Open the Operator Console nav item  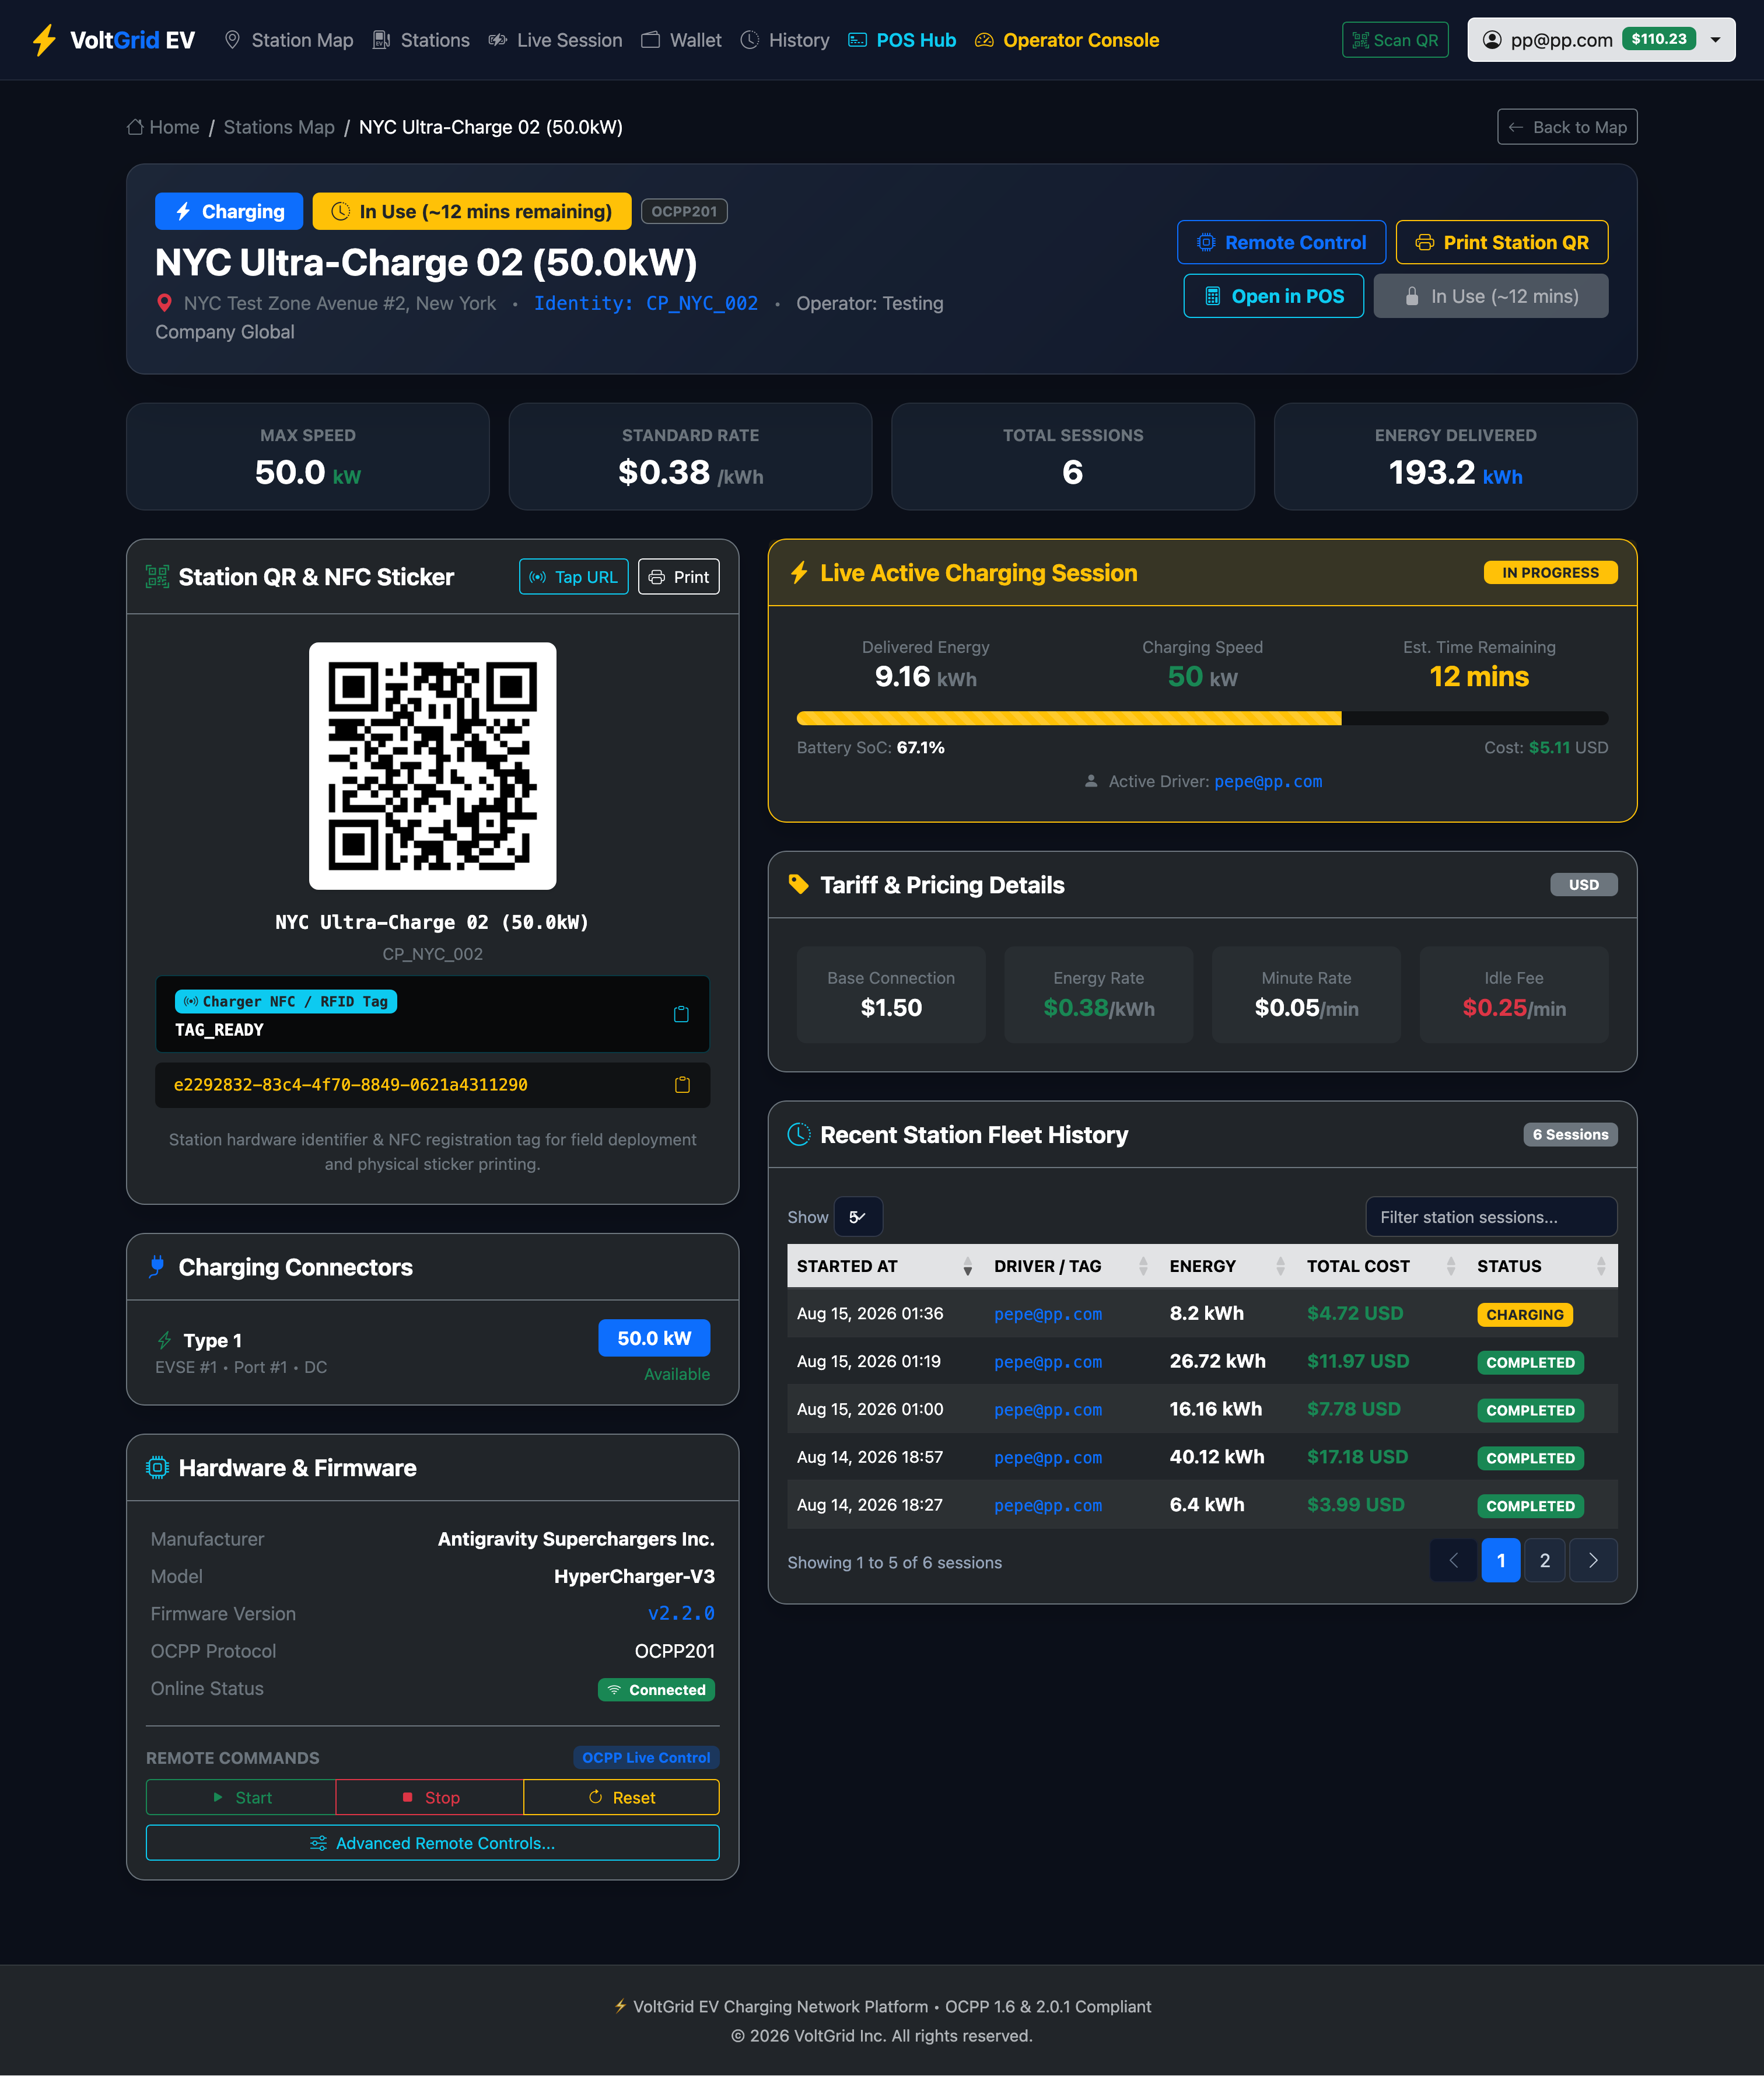click(1067, 40)
